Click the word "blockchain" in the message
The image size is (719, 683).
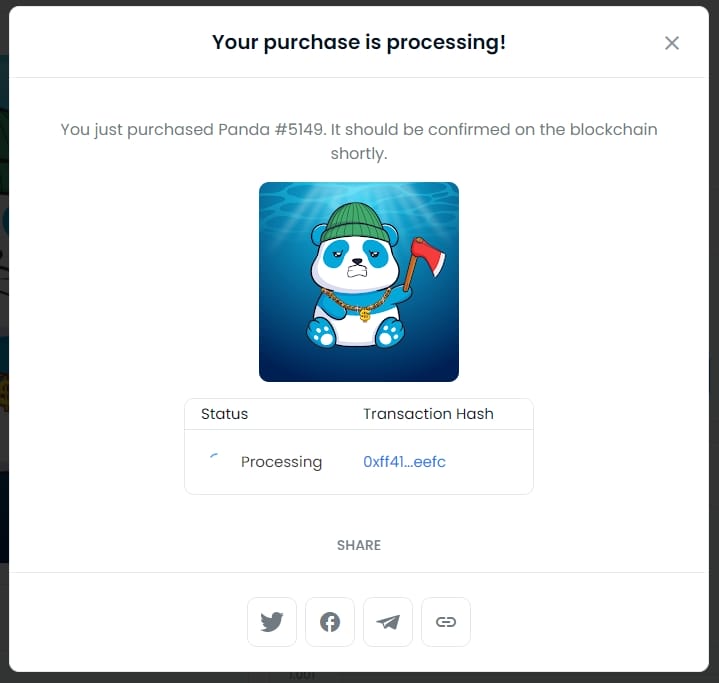point(613,130)
